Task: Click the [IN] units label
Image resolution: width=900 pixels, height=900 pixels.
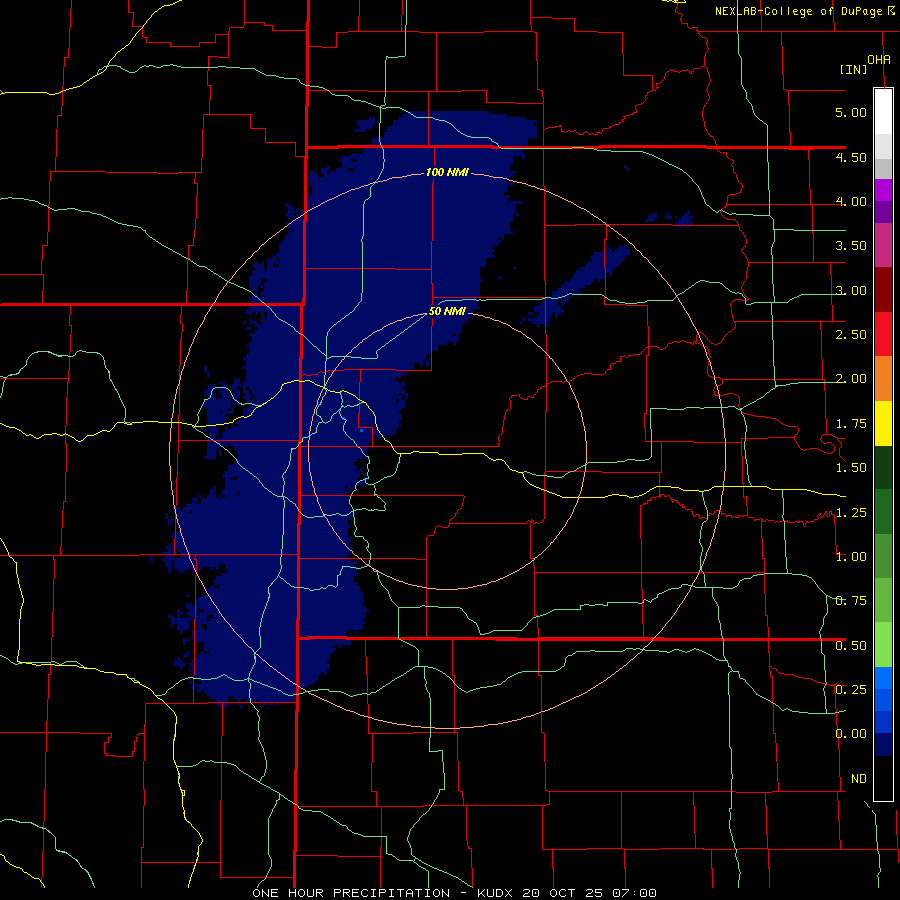Action: click(x=854, y=69)
